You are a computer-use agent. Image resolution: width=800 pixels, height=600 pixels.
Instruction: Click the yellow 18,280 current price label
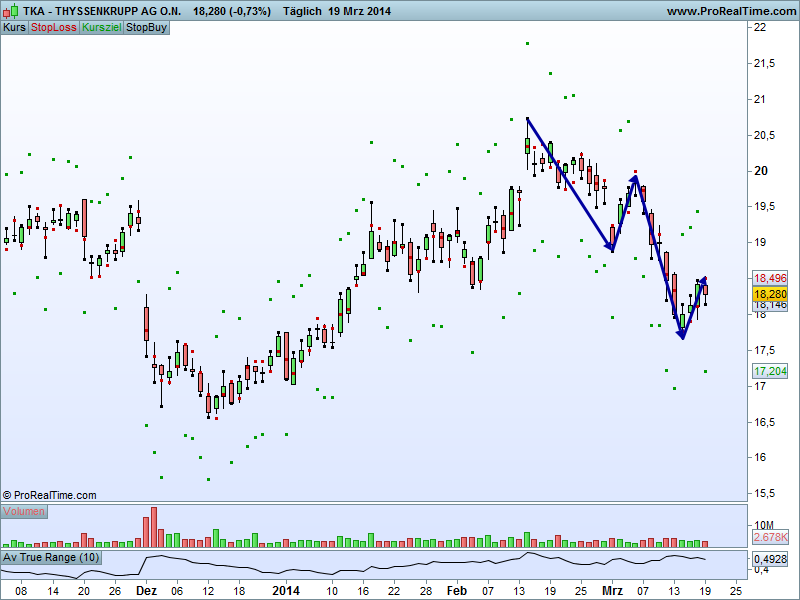click(x=770, y=294)
